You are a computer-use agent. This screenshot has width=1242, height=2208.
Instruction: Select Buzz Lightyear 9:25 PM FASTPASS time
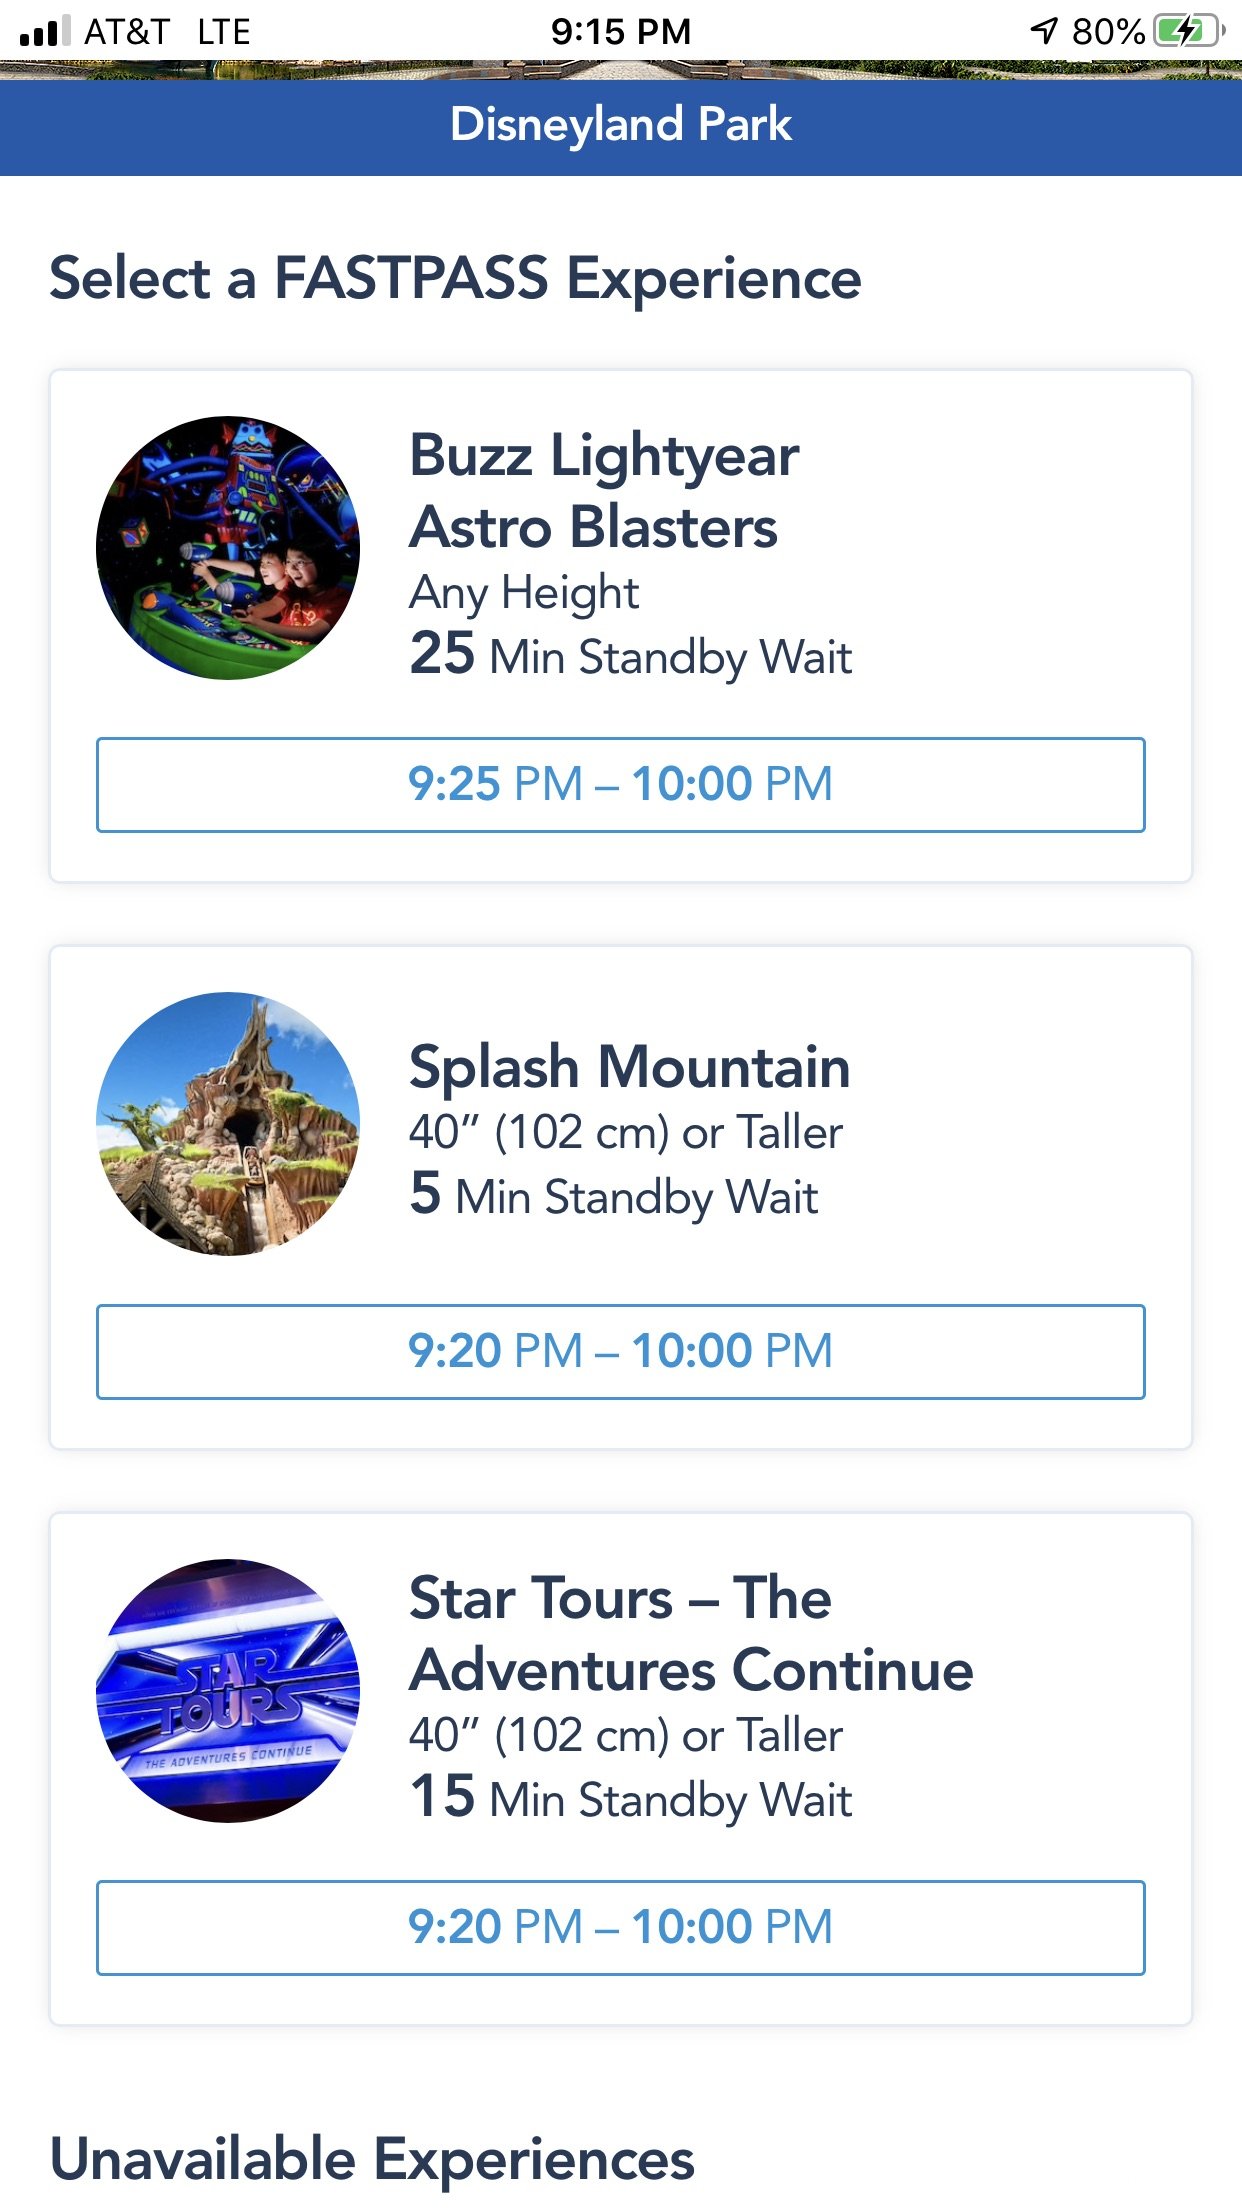(620, 785)
